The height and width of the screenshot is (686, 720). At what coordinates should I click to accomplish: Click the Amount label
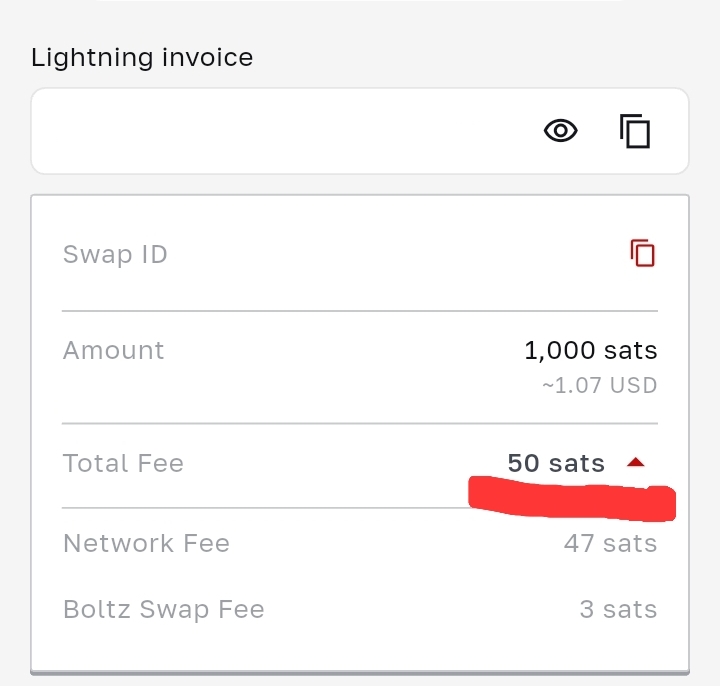click(x=113, y=350)
